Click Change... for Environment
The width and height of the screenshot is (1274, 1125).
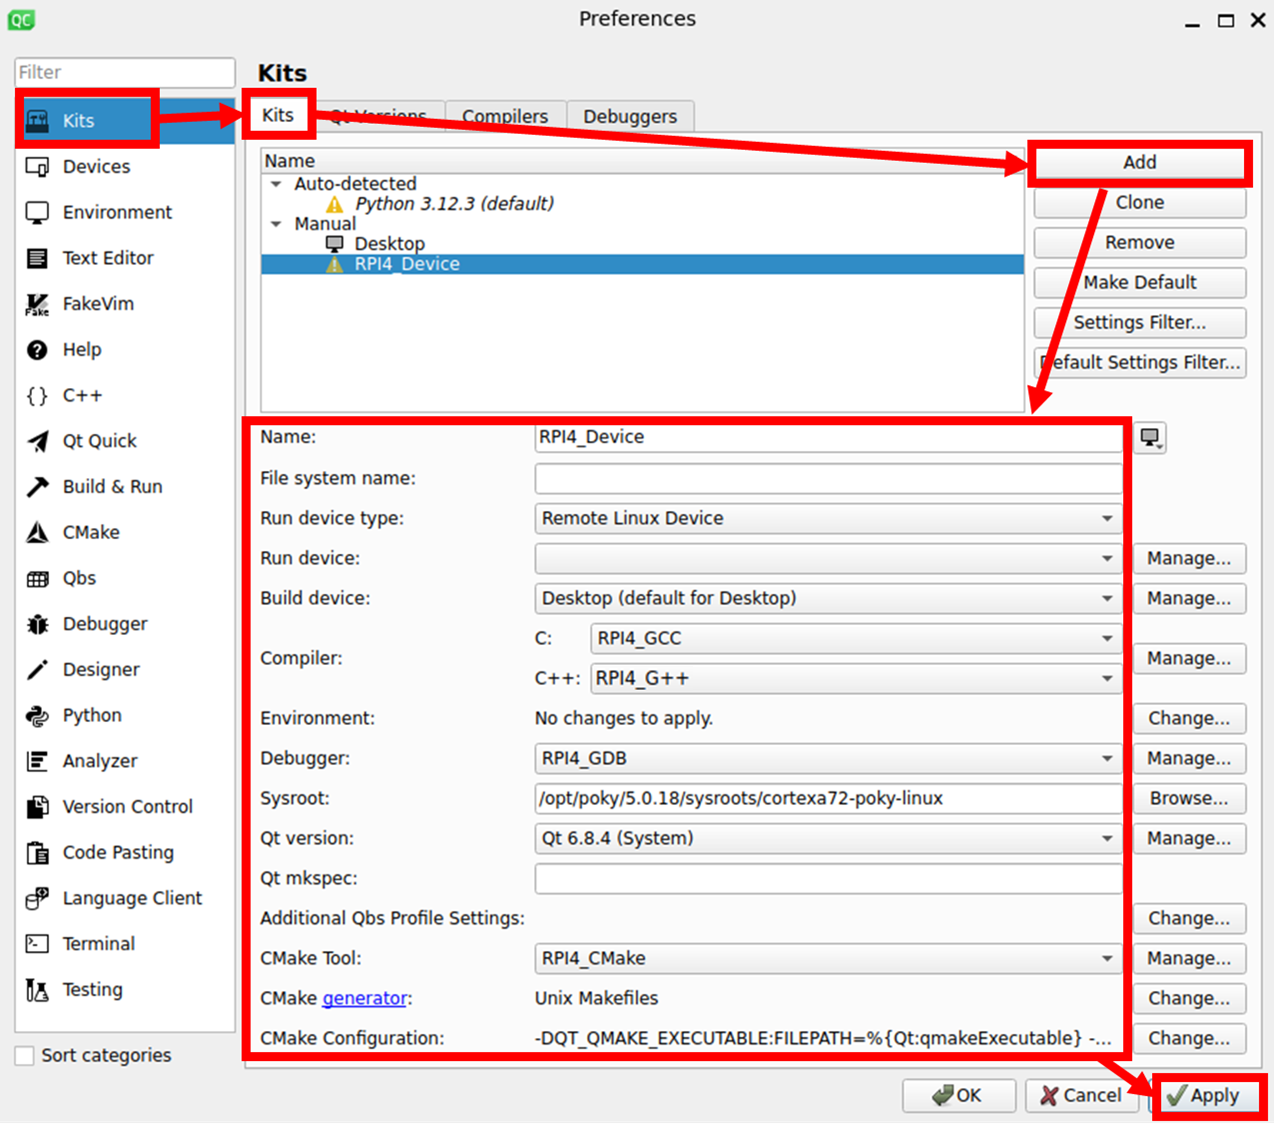(1189, 718)
